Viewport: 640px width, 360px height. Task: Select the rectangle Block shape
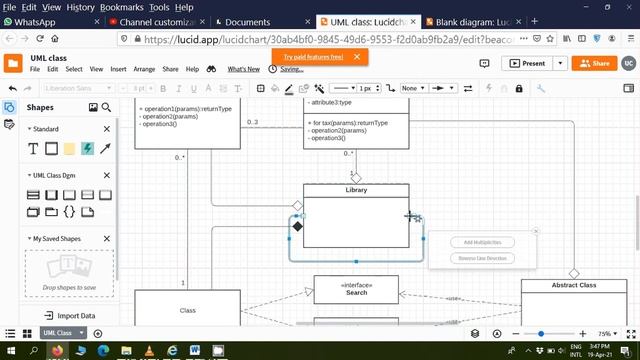[51, 149]
